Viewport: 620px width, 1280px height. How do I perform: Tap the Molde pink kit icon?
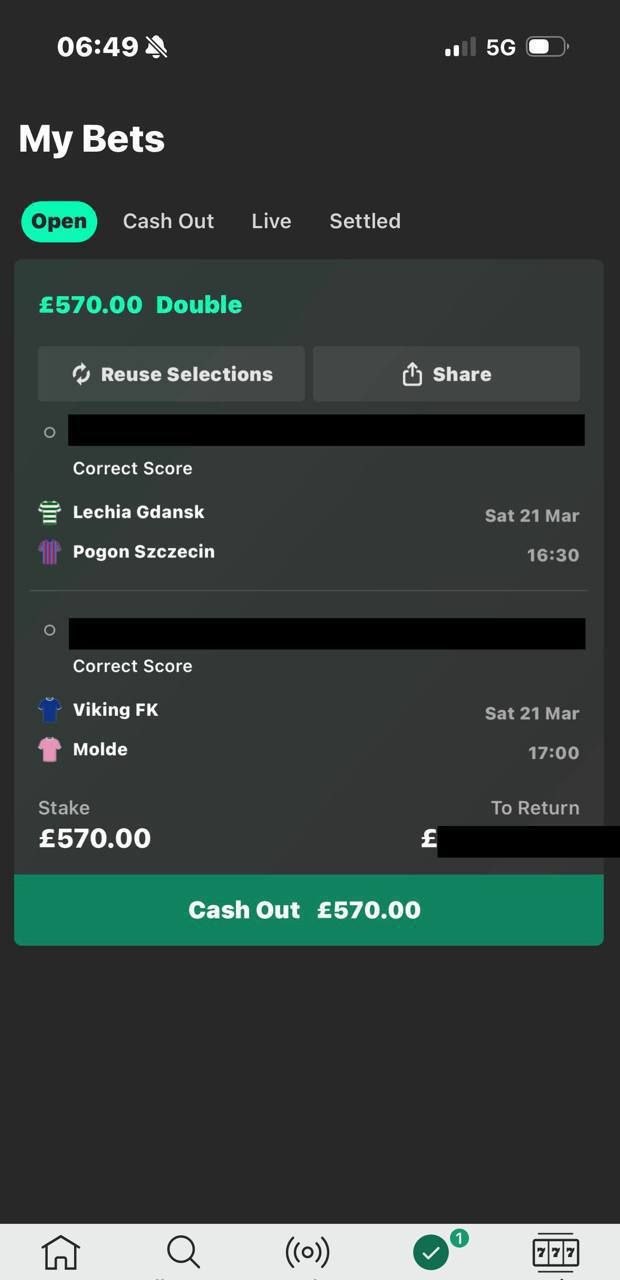[50, 750]
